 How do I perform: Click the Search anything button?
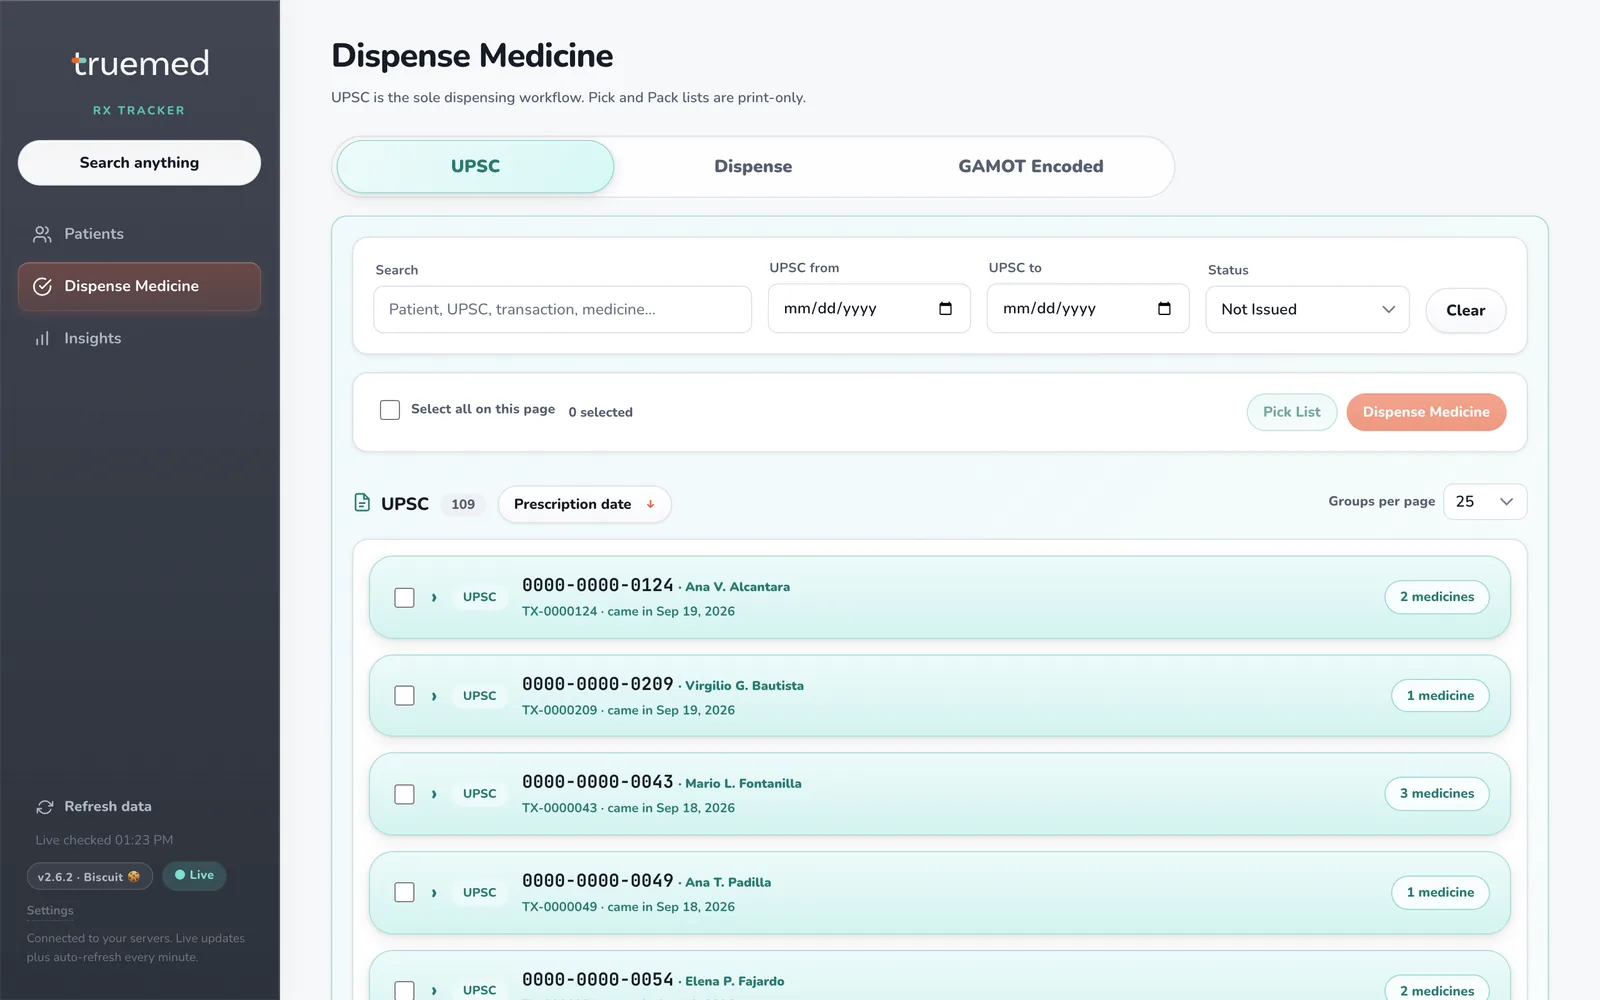[x=139, y=163]
